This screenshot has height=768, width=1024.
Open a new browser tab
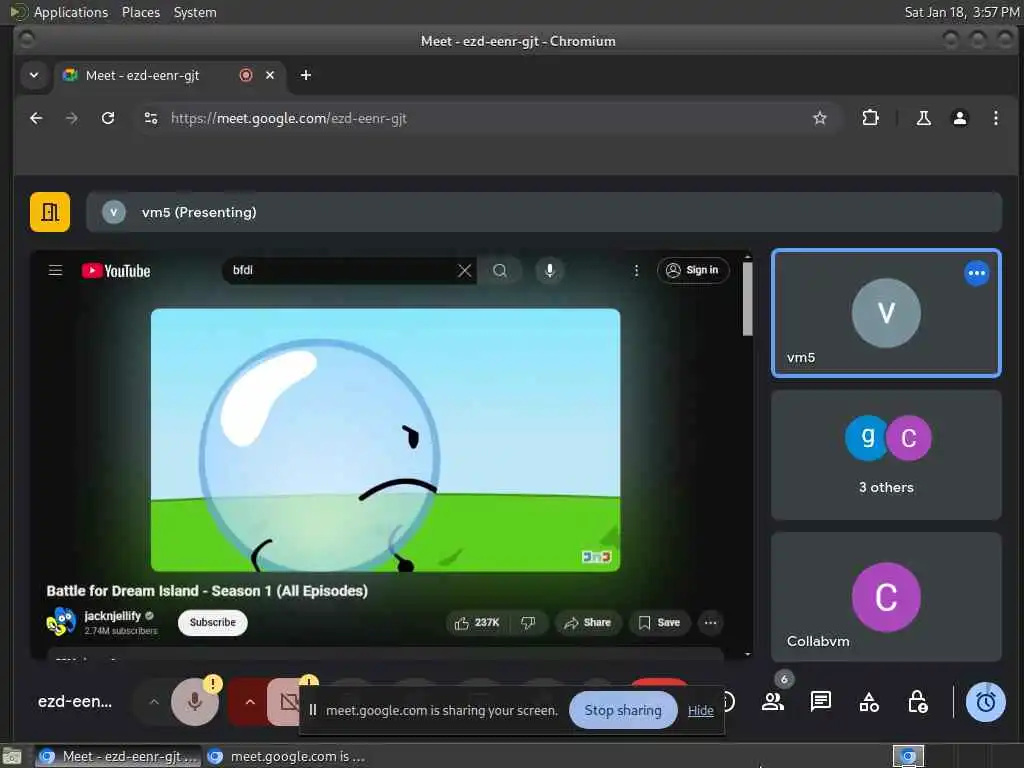point(306,75)
